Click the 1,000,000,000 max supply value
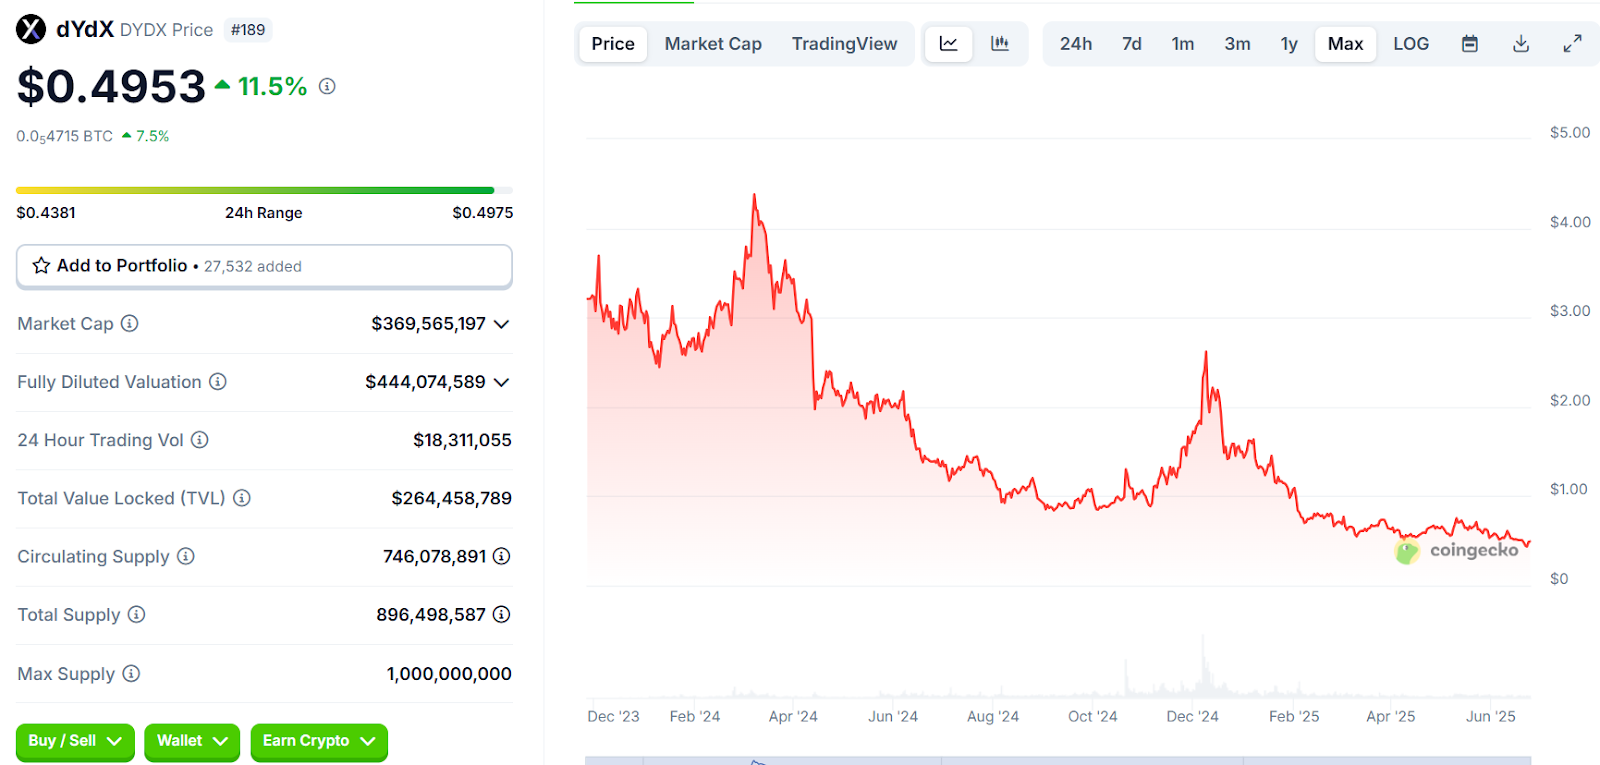Image resolution: width=1600 pixels, height=765 pixels. (449, 674)
